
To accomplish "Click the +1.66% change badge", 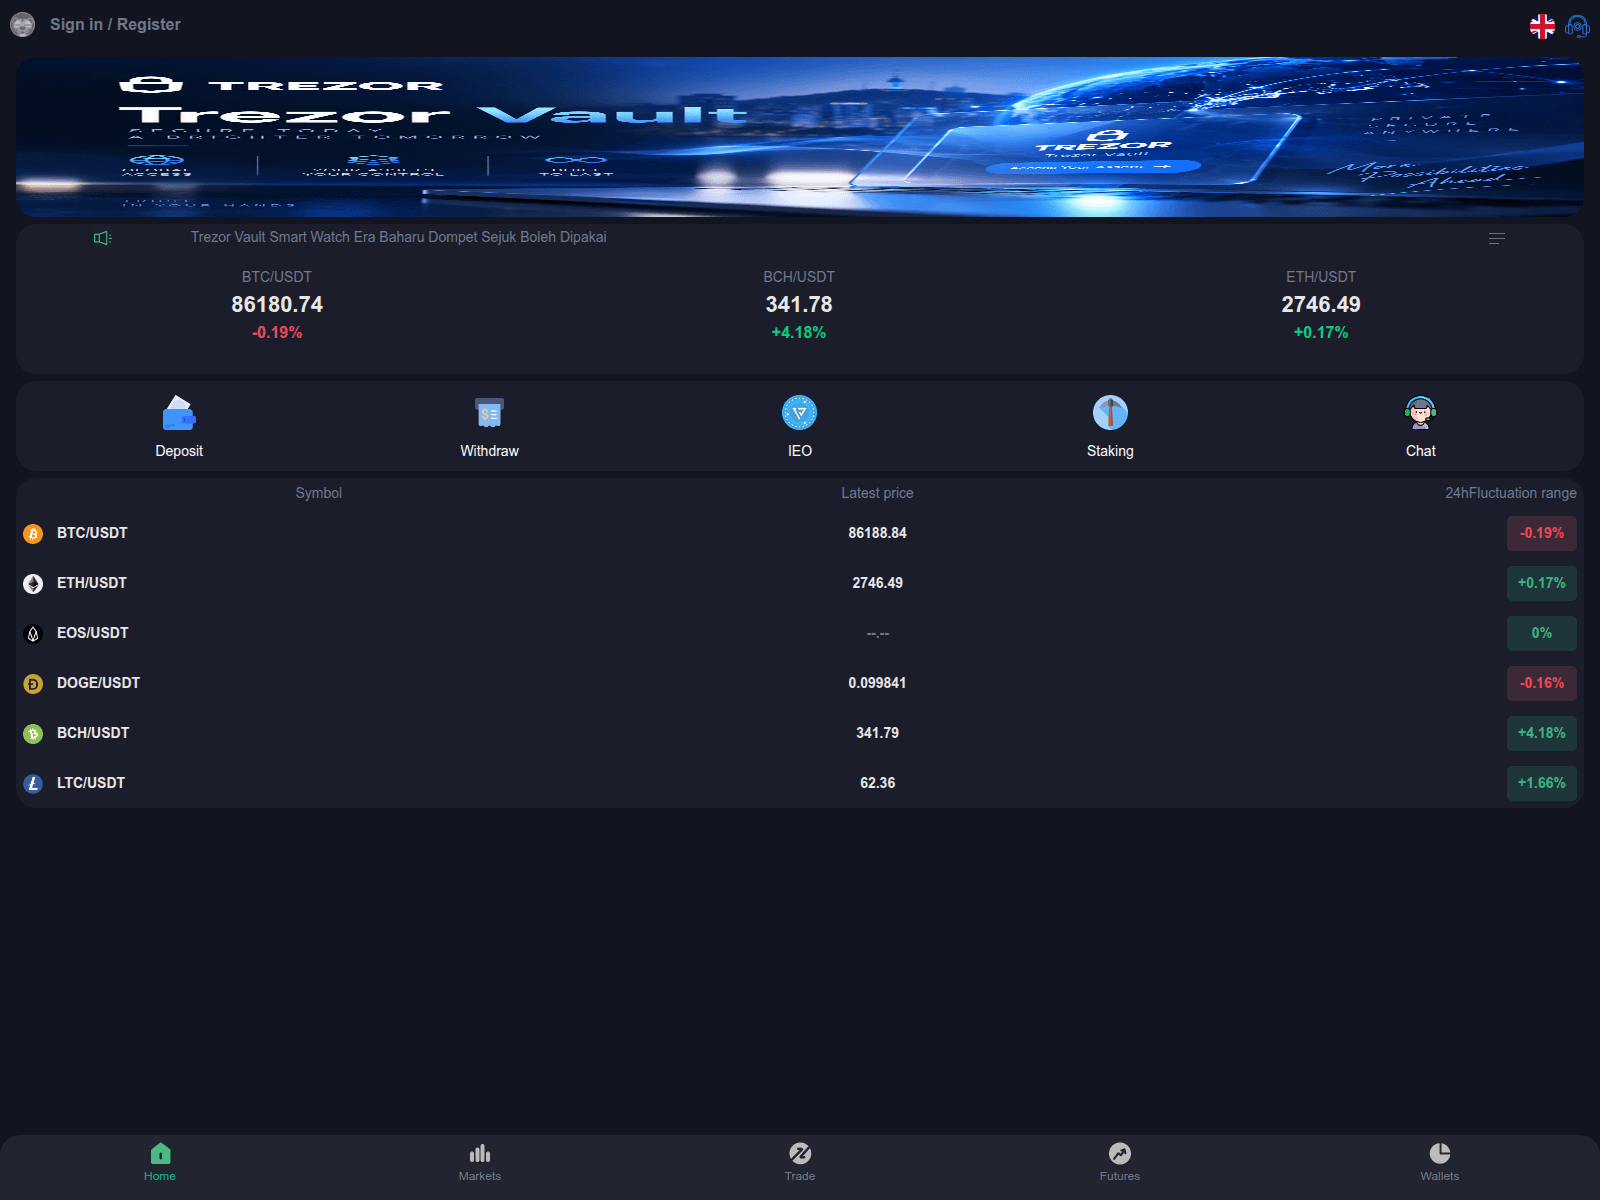I will 1541,783.
